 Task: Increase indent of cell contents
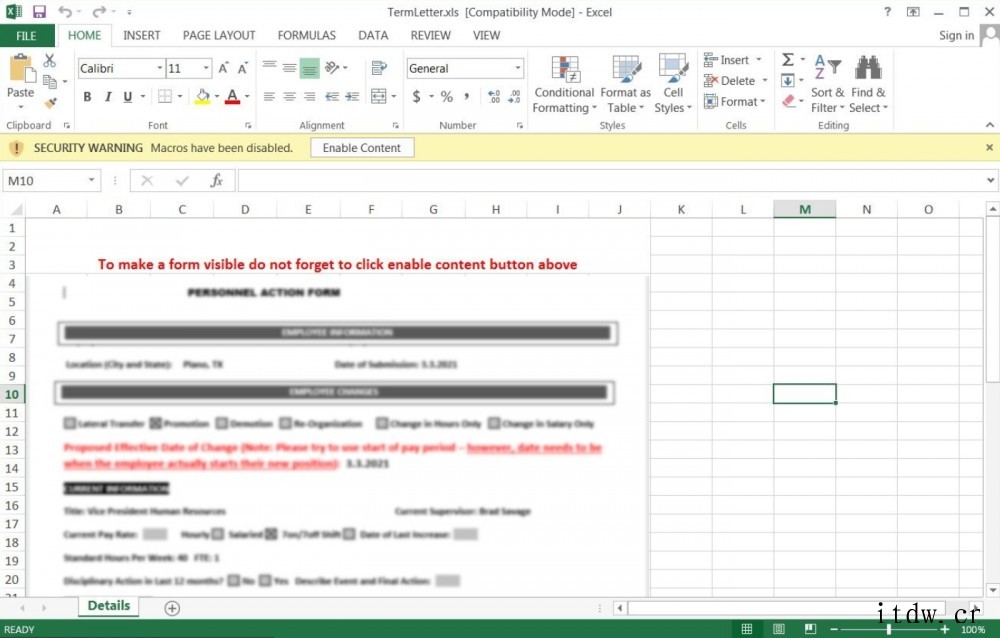click(352, 96)
